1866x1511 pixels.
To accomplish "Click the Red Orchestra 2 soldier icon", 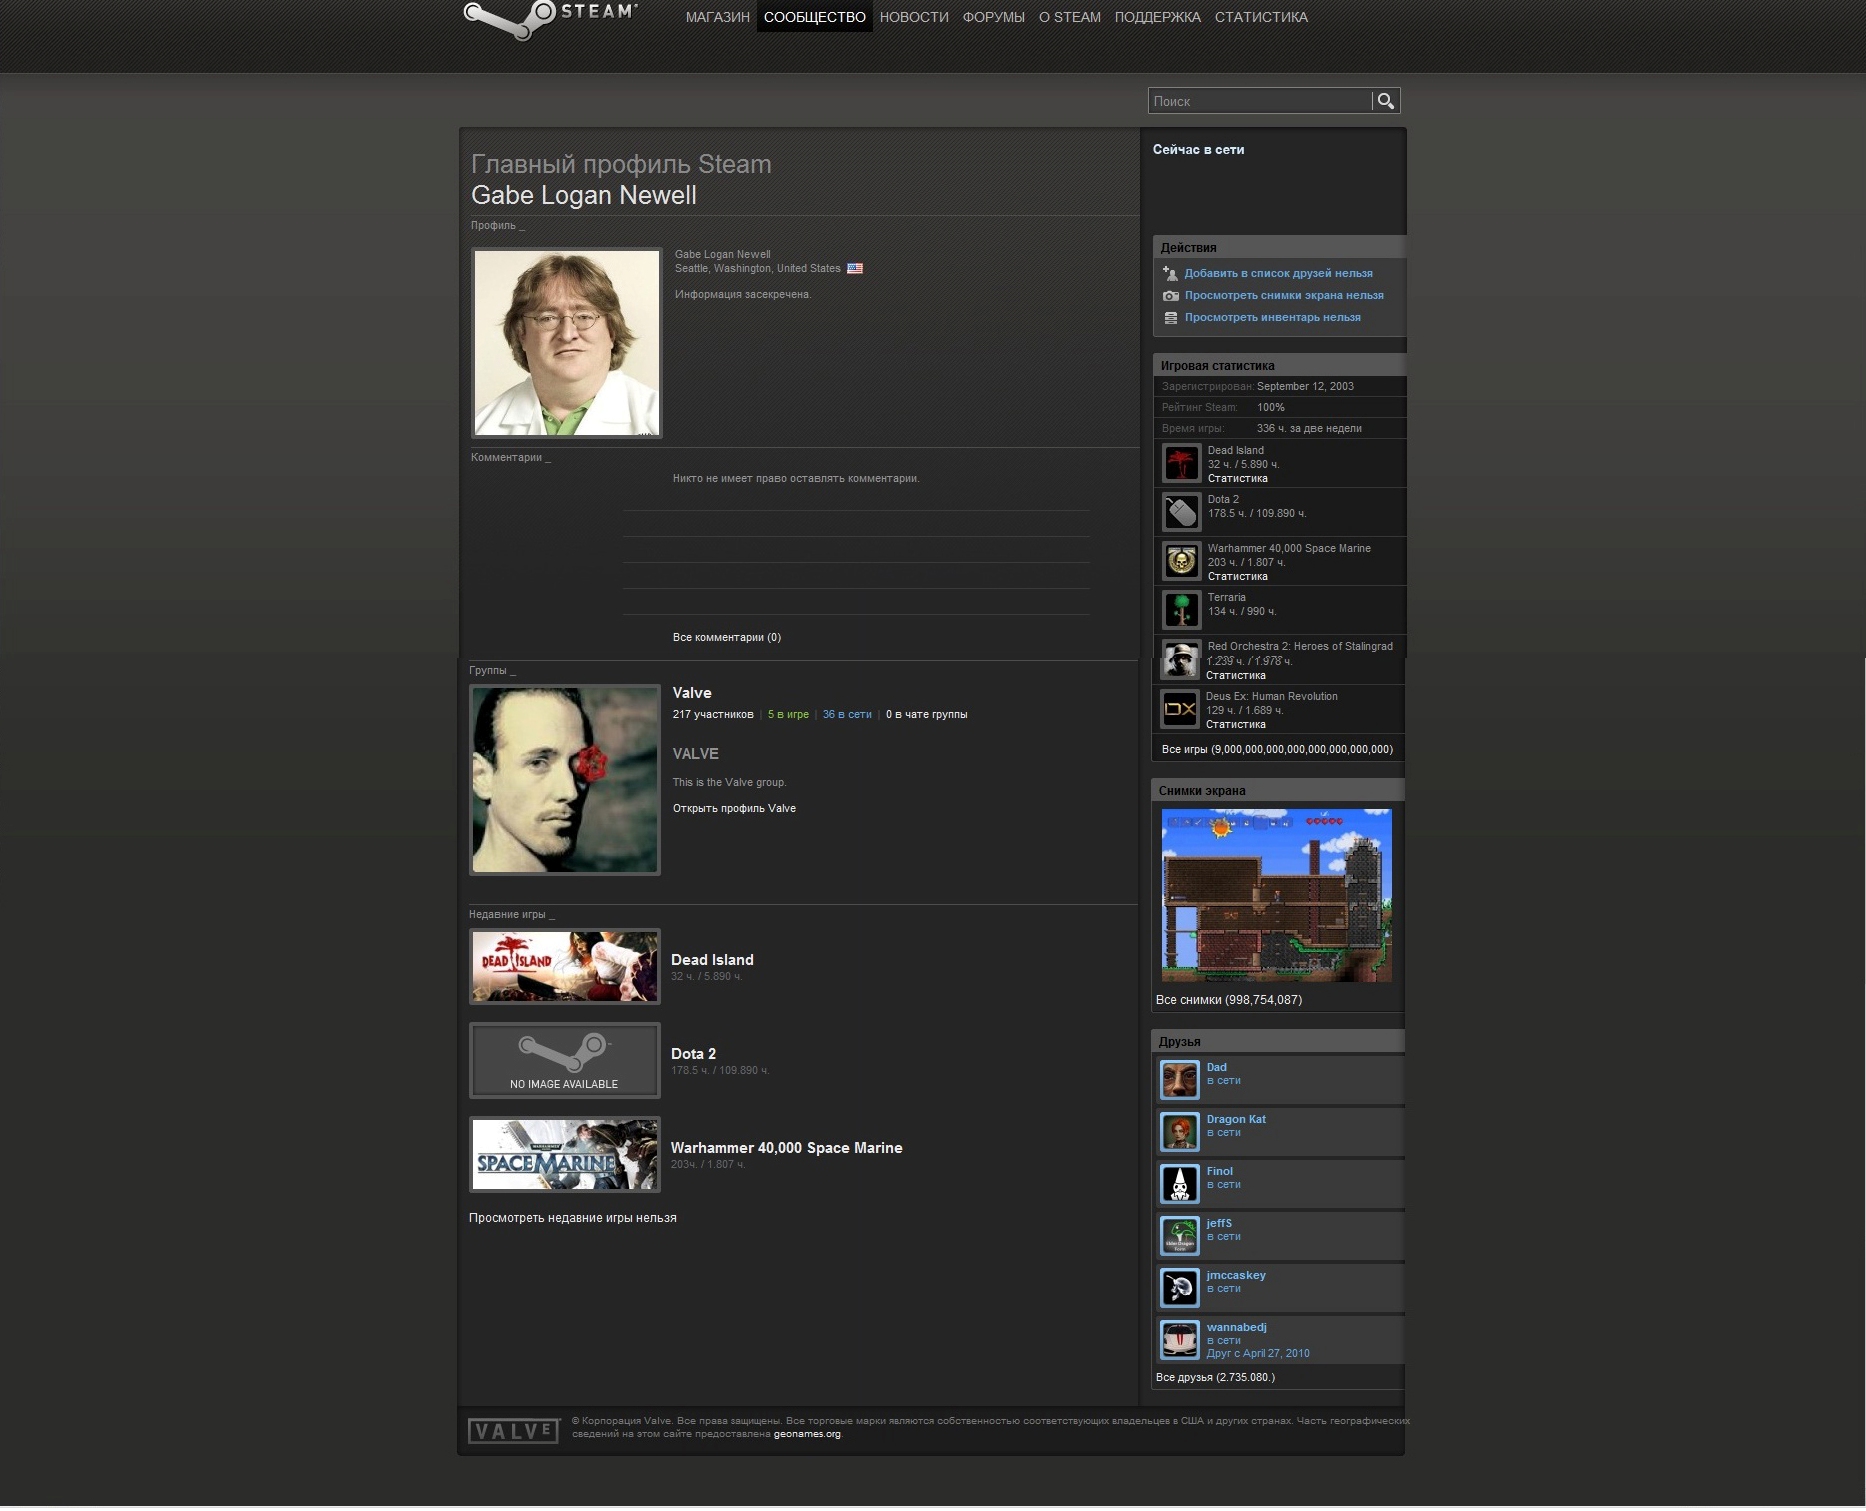I will pos(1180,660).
